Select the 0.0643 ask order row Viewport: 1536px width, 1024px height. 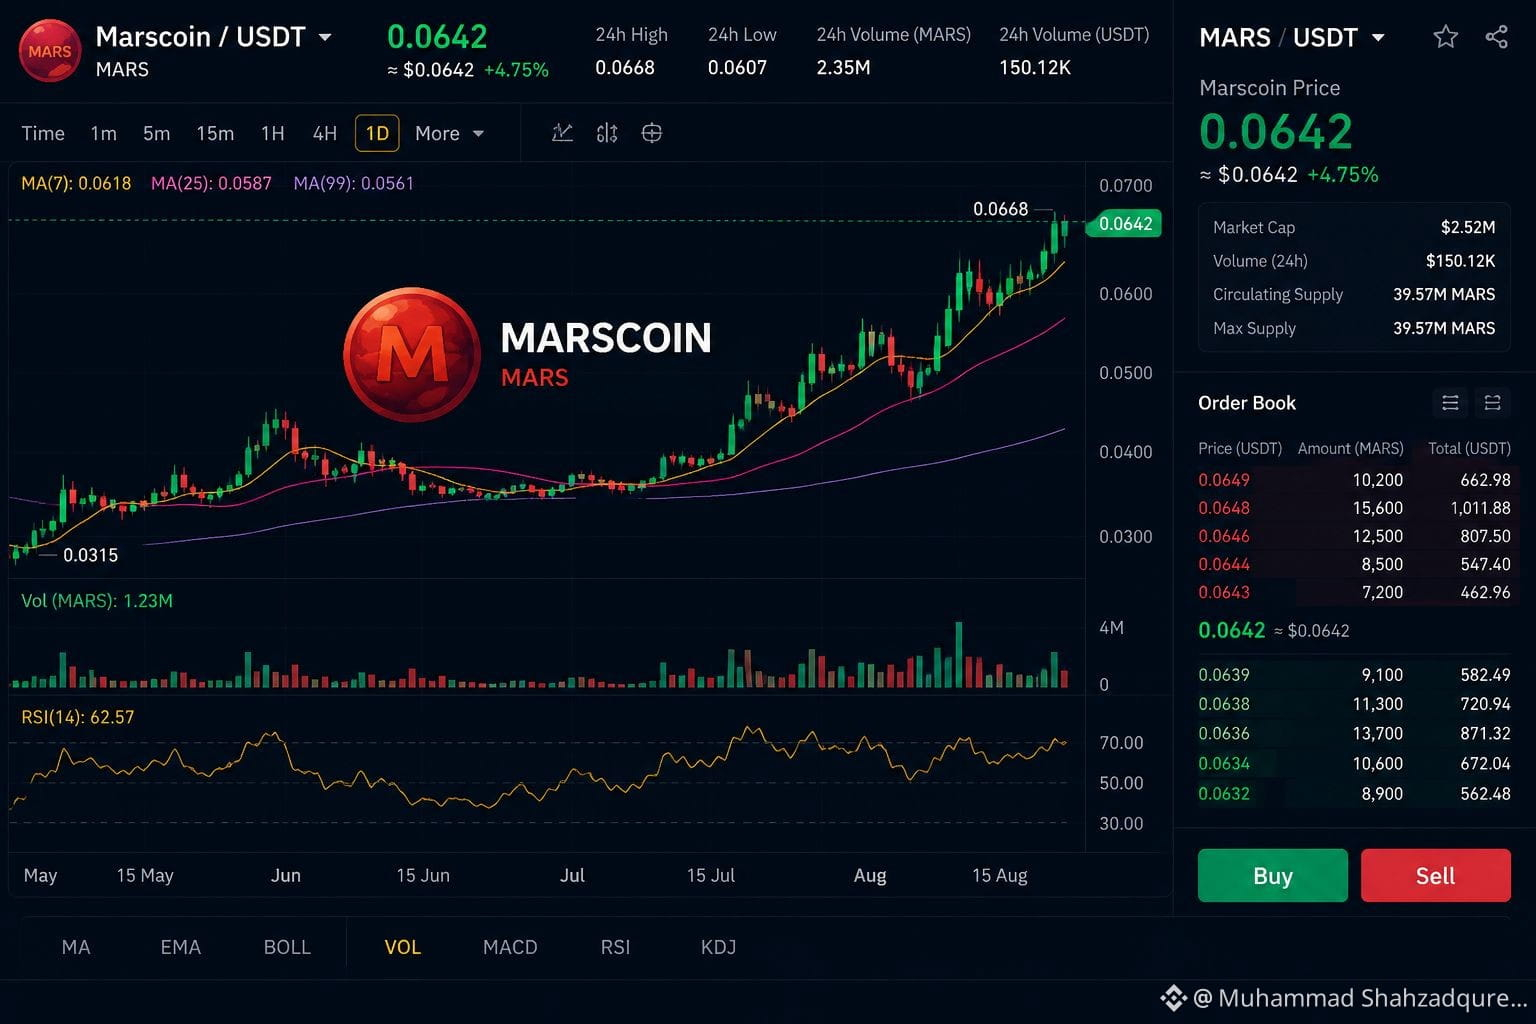click(1354, 592)
